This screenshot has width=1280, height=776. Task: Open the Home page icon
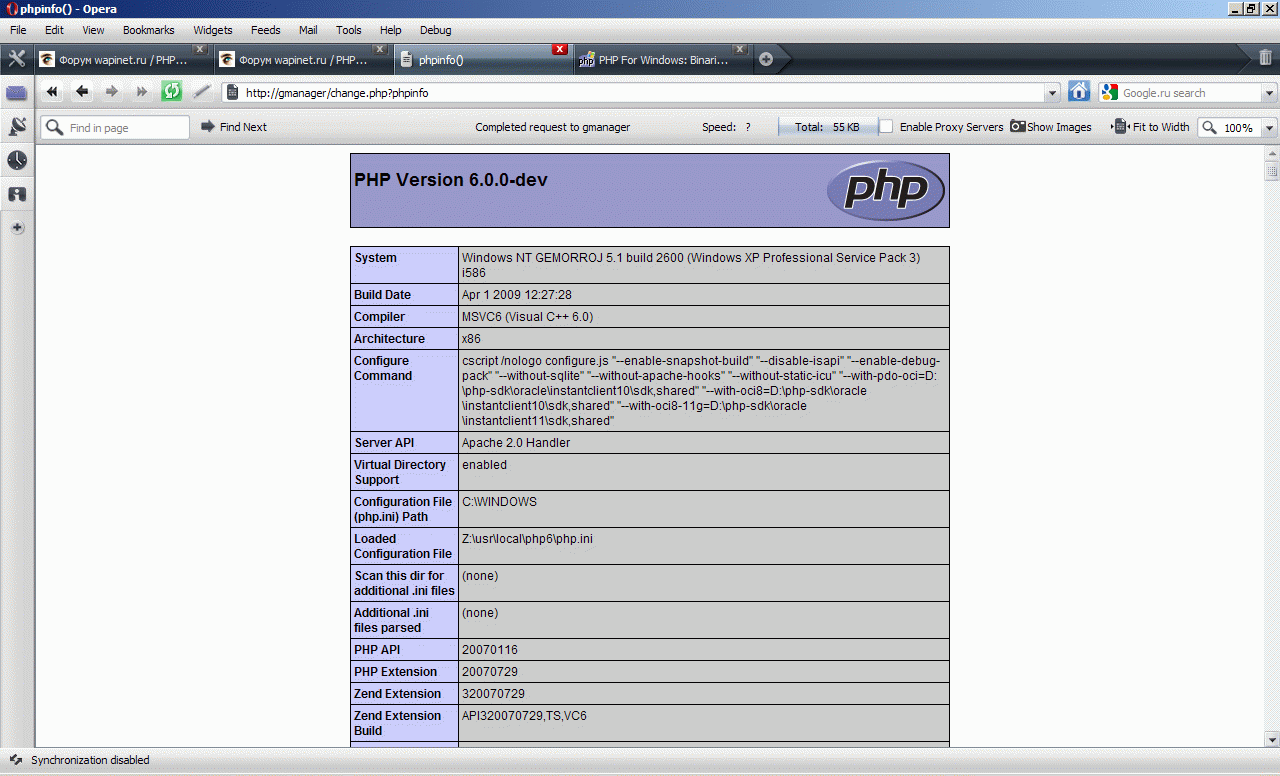[1079, 92]
